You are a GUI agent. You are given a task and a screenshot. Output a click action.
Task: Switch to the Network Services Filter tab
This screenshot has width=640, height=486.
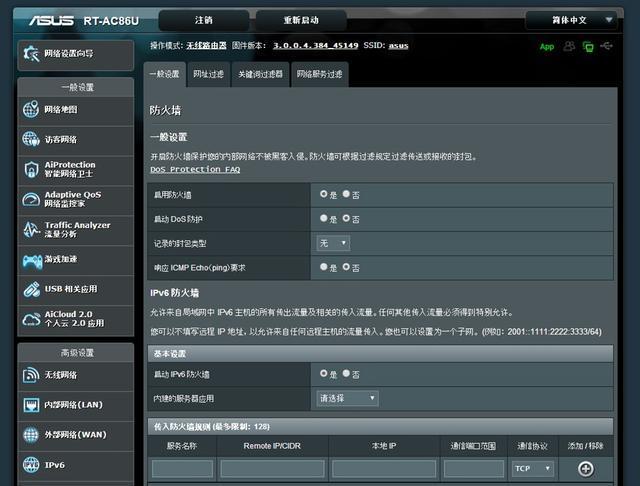[320, 74]
